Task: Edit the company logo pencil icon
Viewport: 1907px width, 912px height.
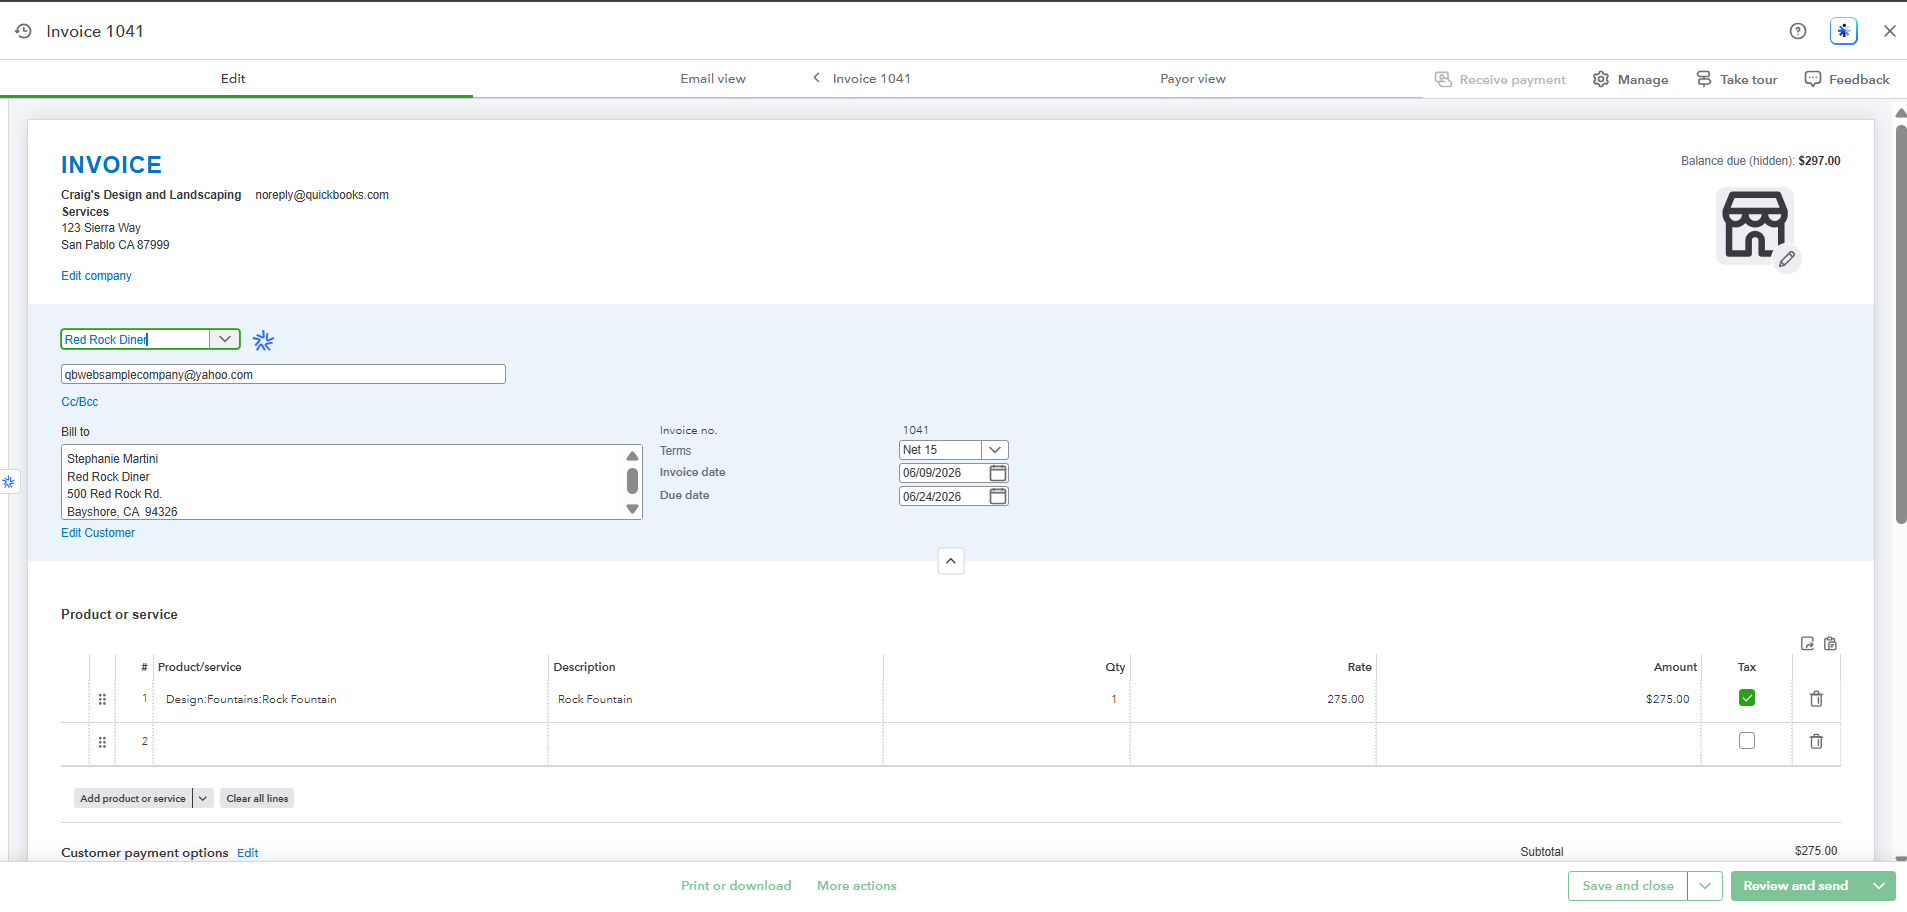Action: 1787,259
